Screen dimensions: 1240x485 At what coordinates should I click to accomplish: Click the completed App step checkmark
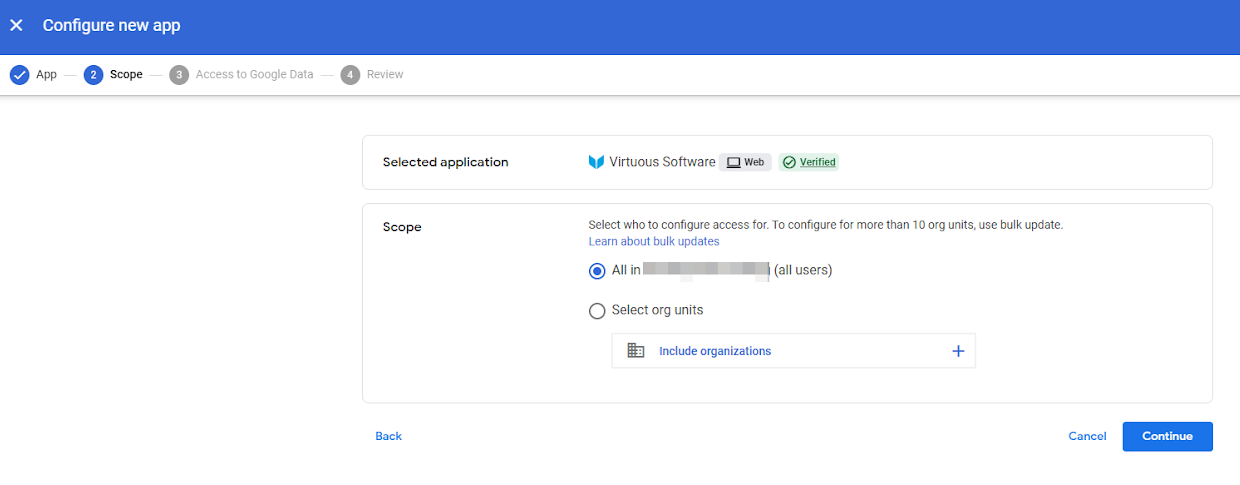[x=19, y=75]
